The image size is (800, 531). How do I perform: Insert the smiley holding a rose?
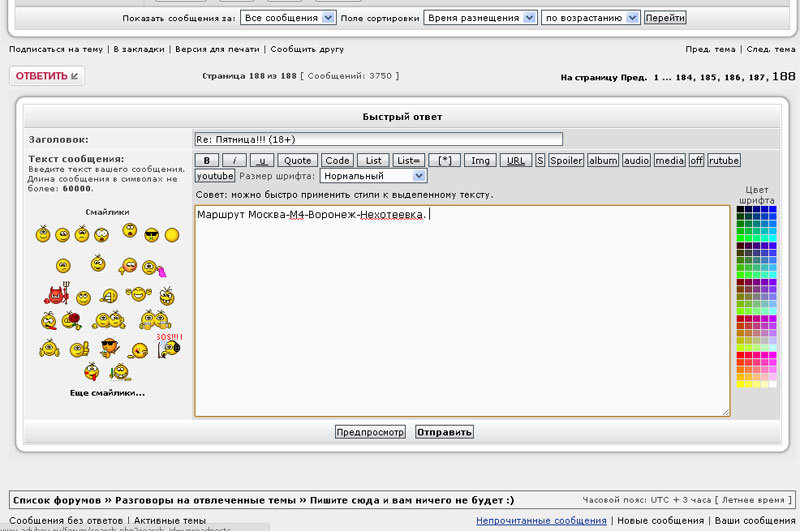point(71,321)
